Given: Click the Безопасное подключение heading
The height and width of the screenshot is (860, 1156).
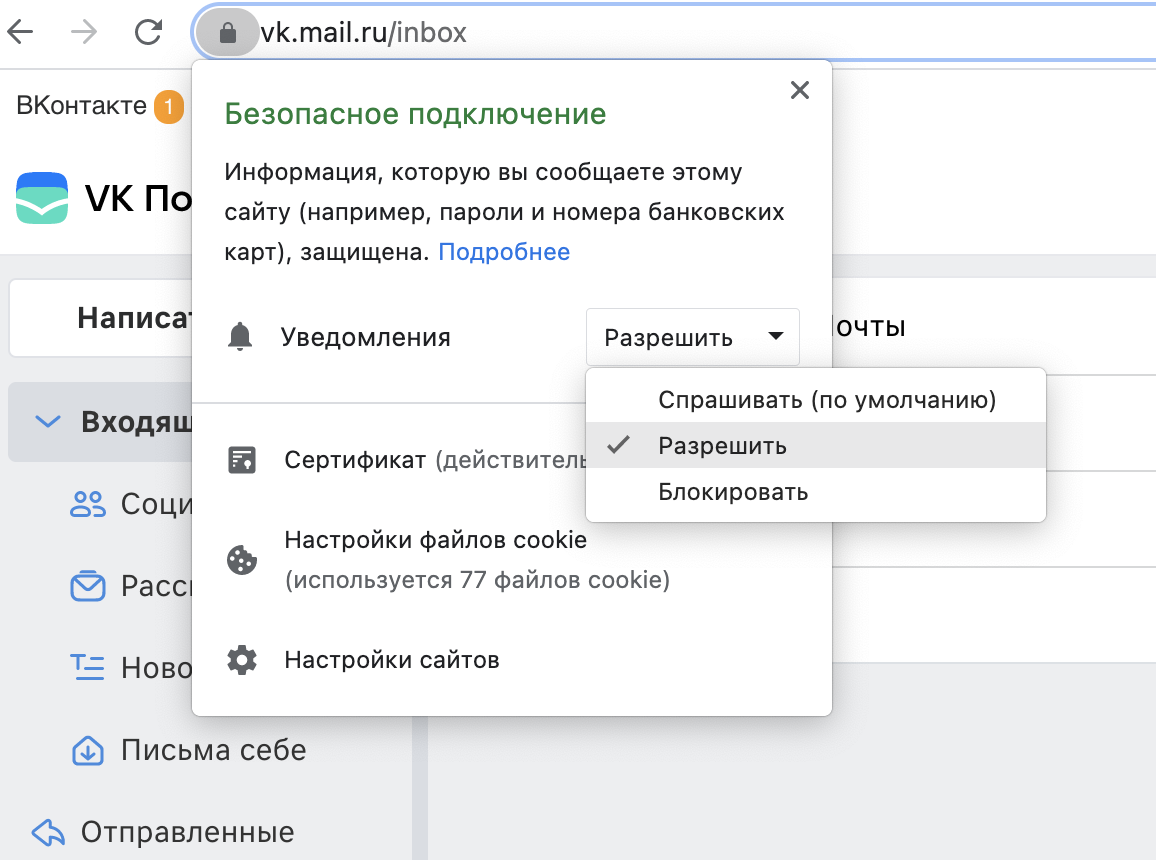Looking at the screenshot, I should click(415, 114).
